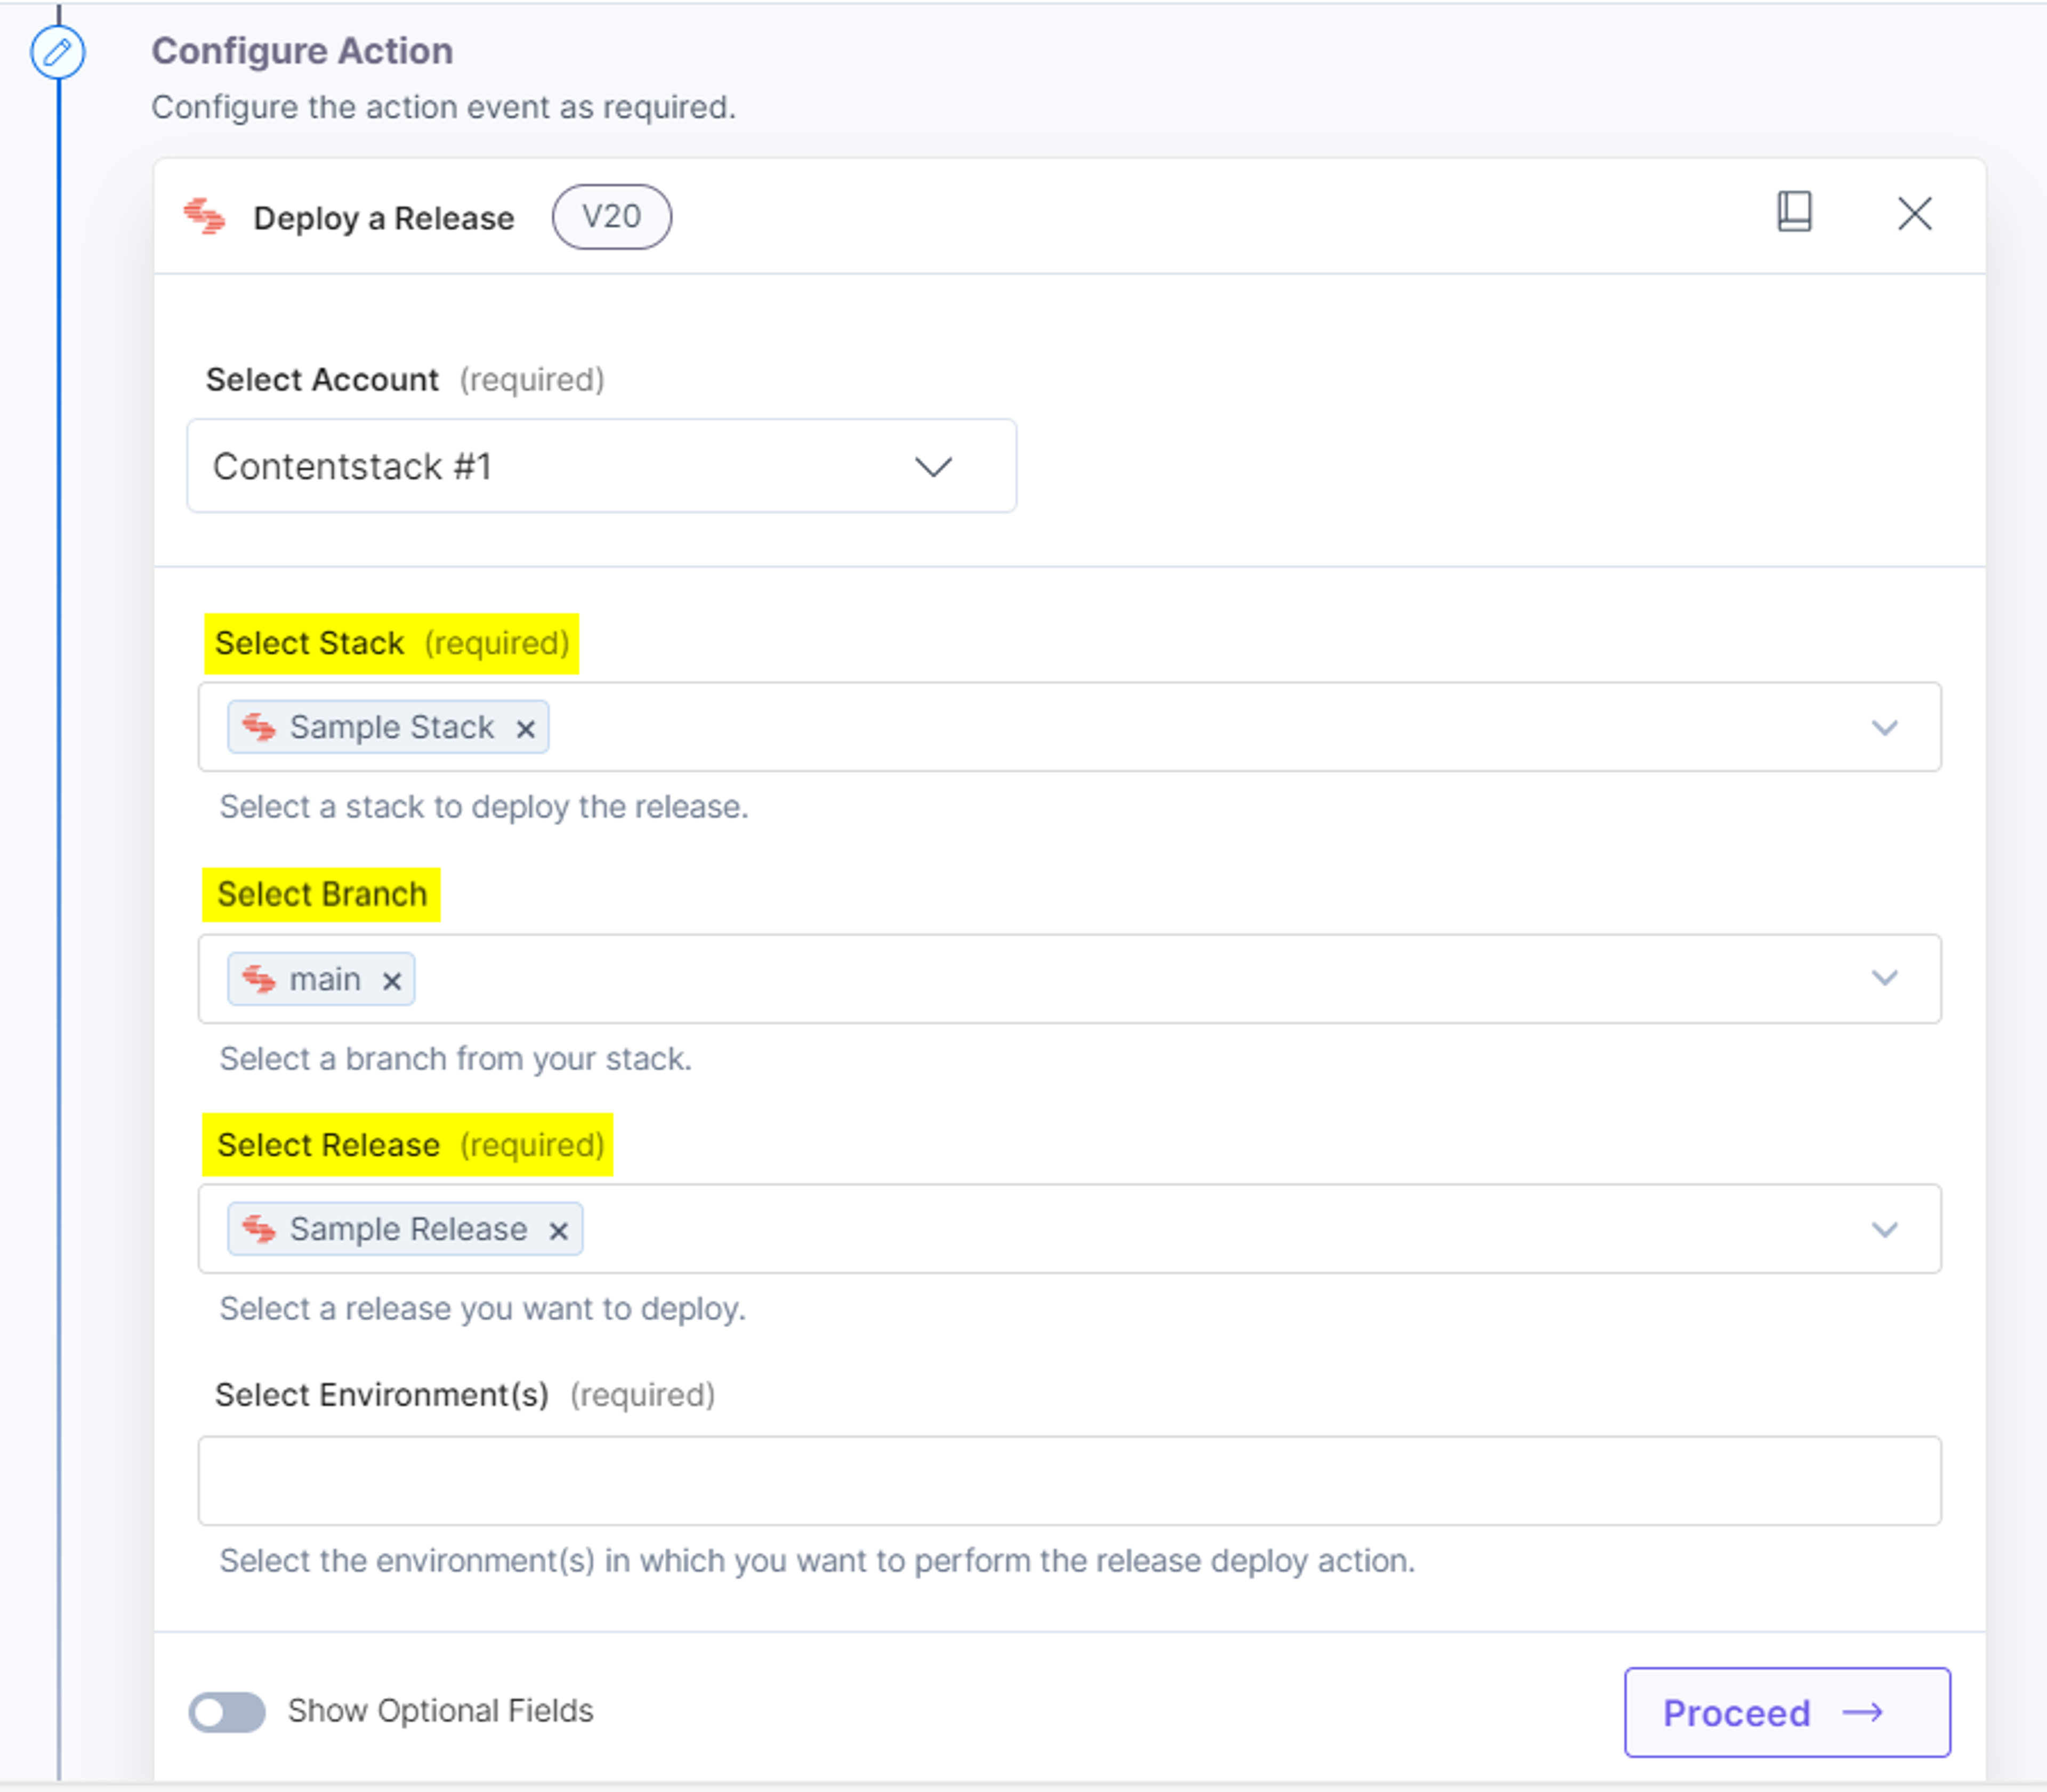Click the Select Branch label
2047x1792 pixels.
point(321,894)
